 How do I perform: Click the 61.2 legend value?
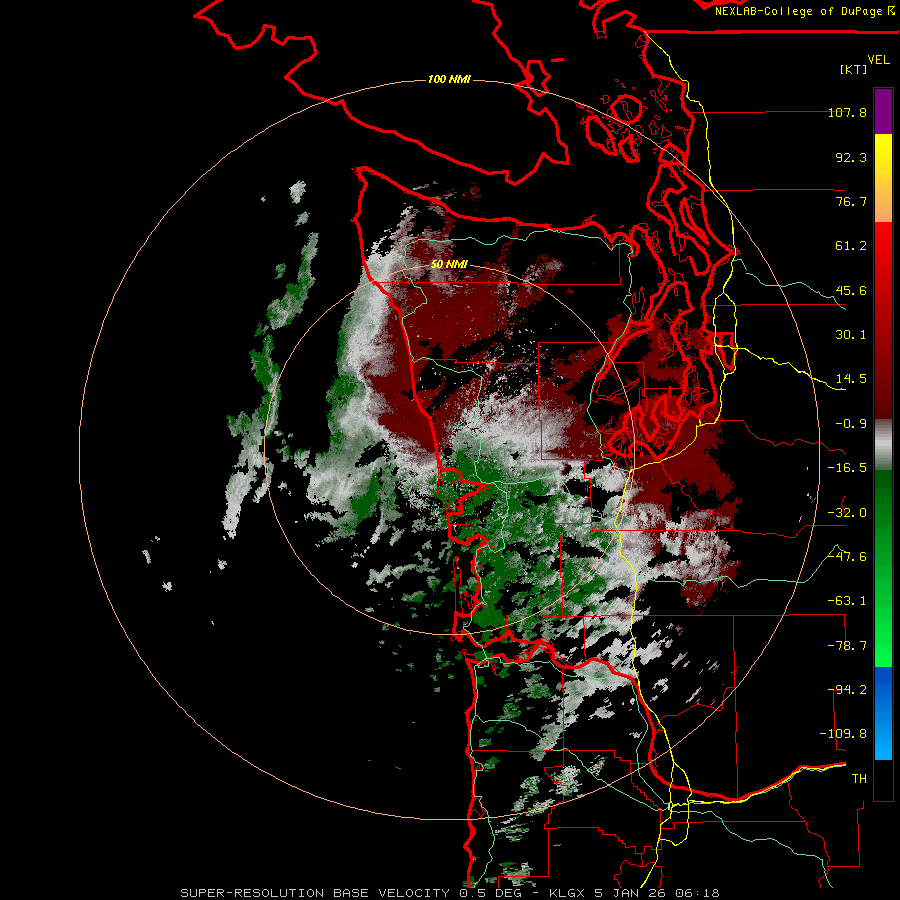click(851, 246)
